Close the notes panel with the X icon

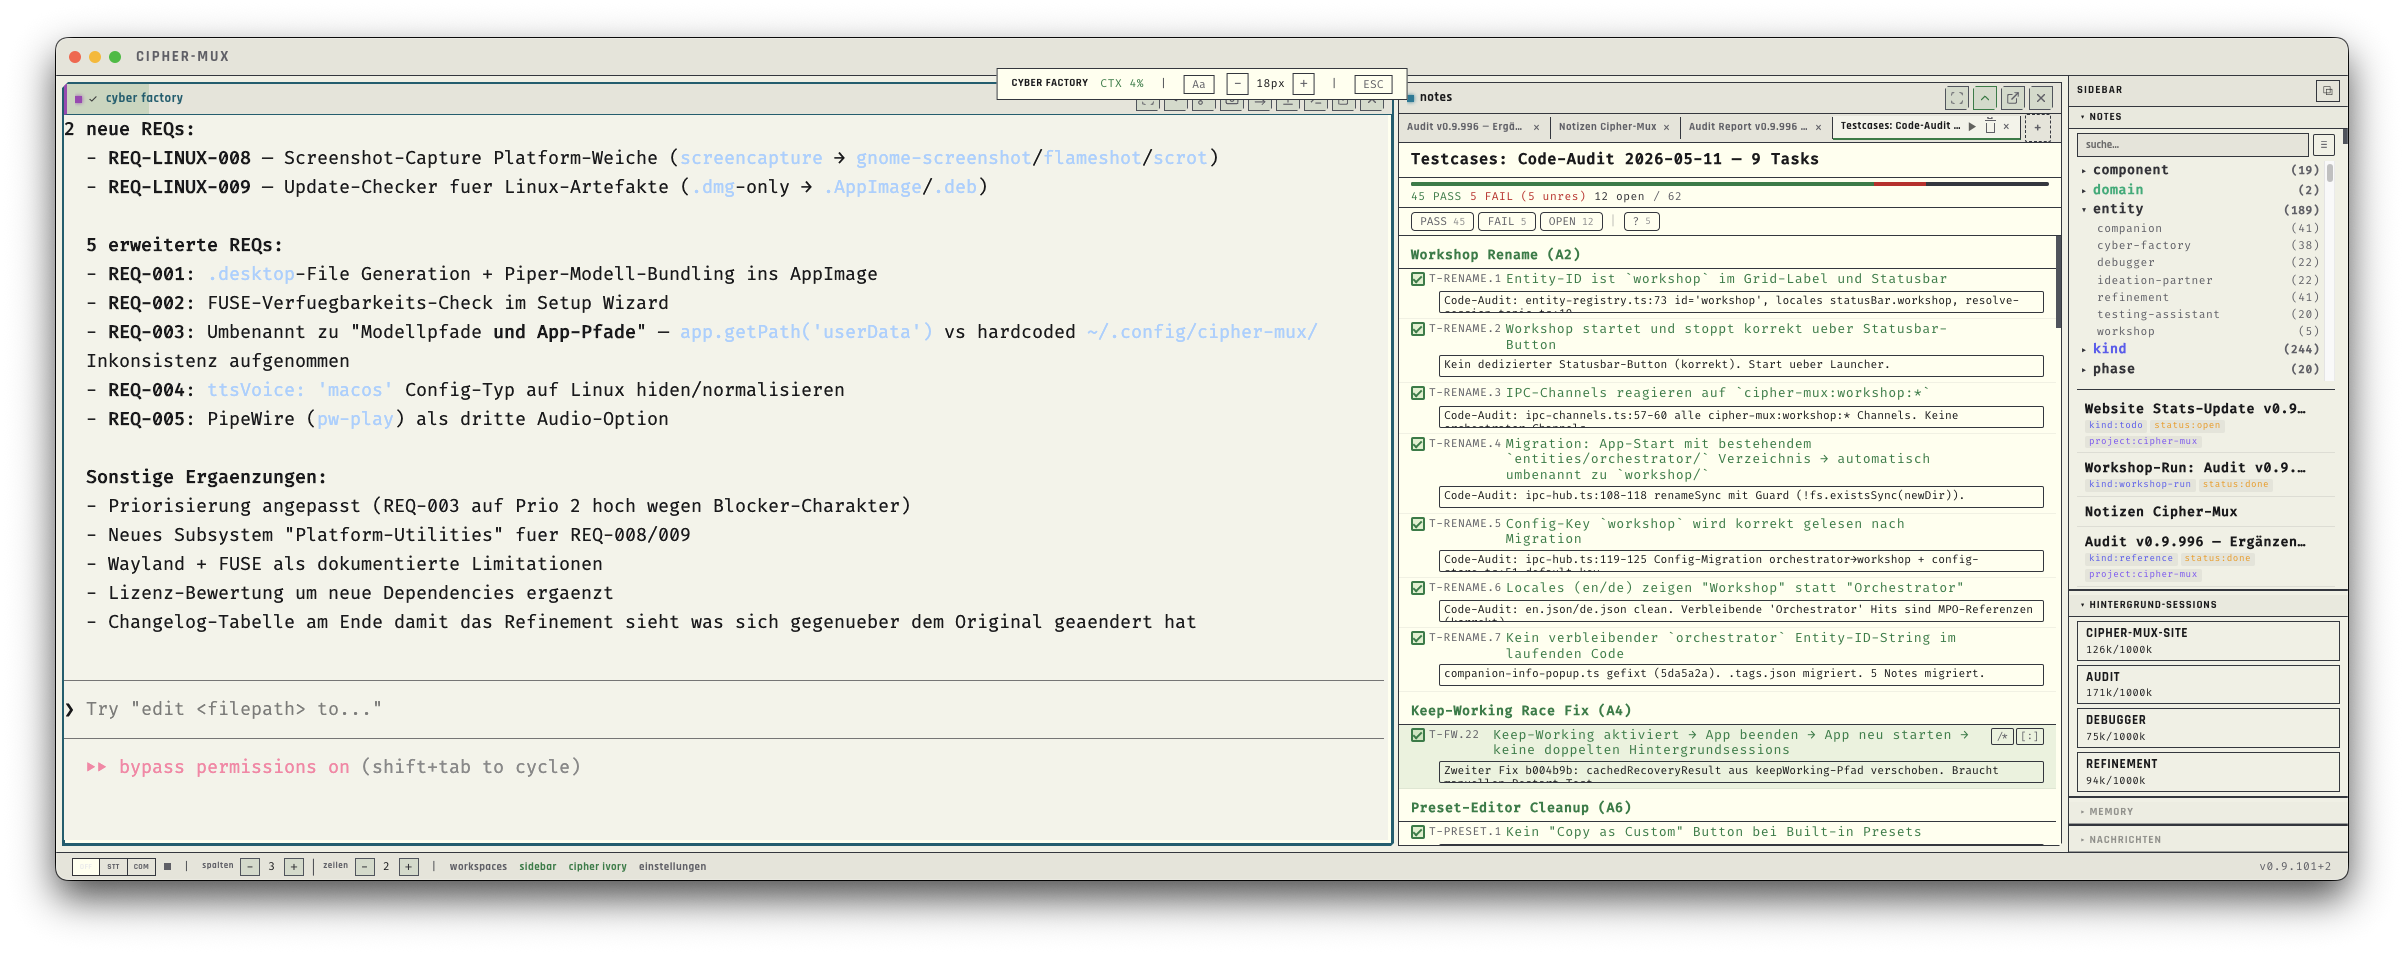[x=2041, y=97]
